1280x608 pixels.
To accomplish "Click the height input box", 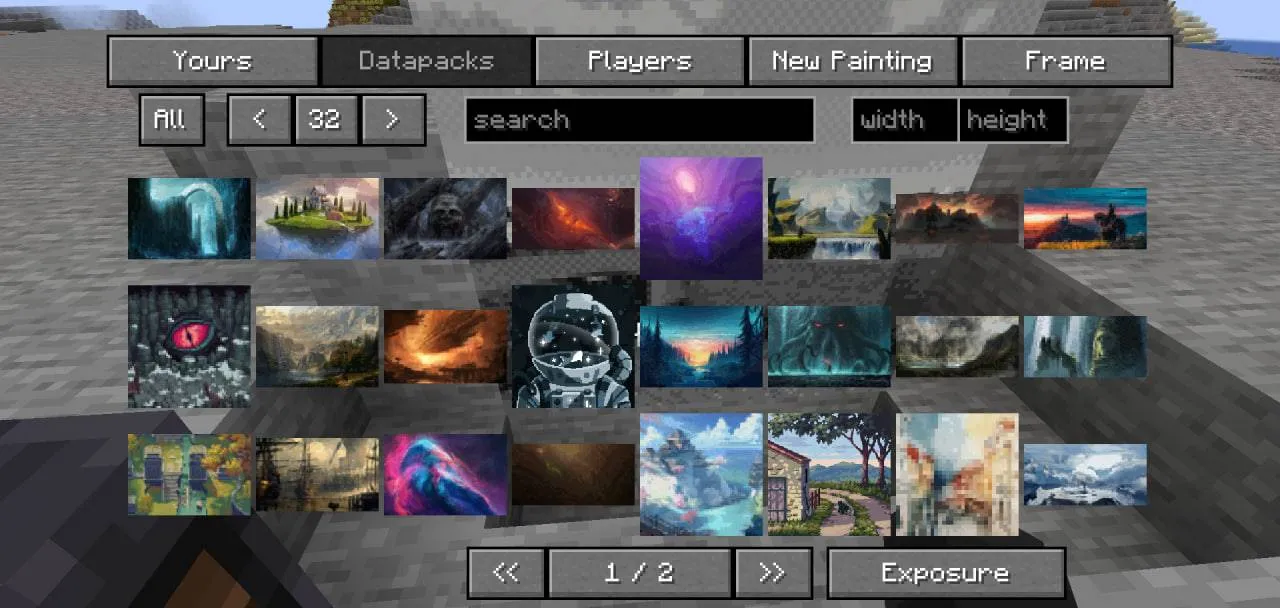I will 1013,120.
